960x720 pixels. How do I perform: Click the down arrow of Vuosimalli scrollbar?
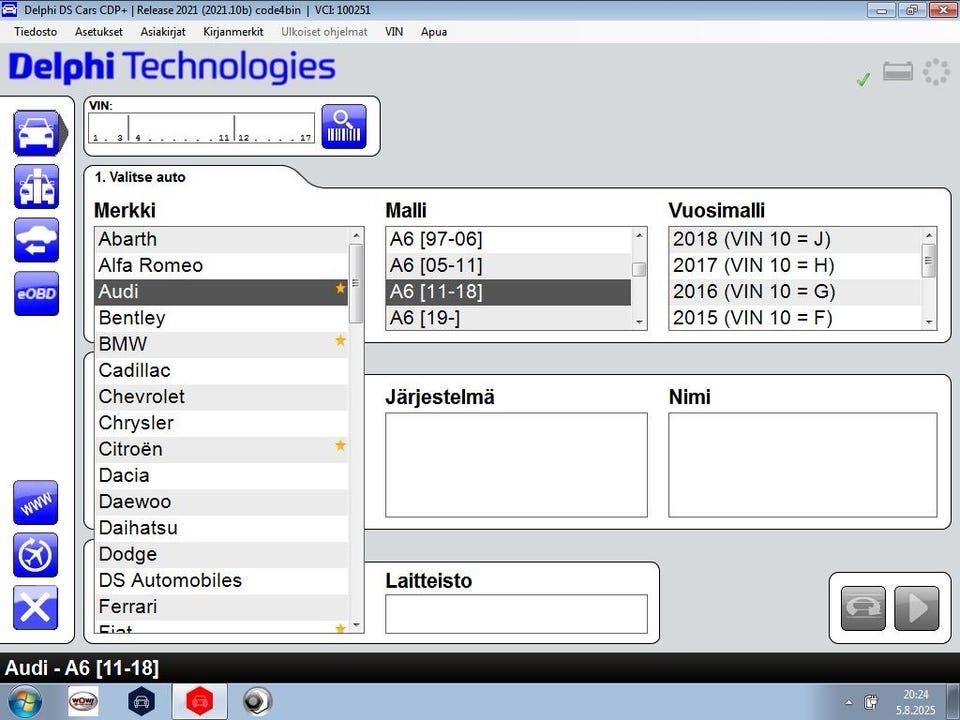pyautogui.click(x=929, y=322)
